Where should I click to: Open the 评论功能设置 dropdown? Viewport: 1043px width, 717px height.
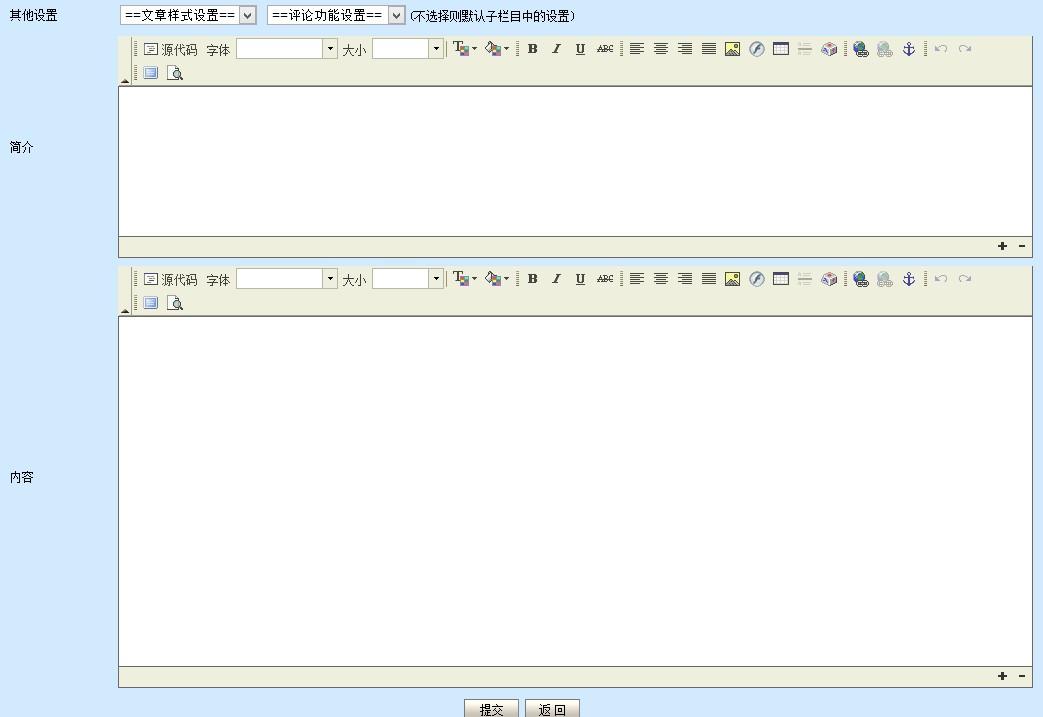pos(336,15)
